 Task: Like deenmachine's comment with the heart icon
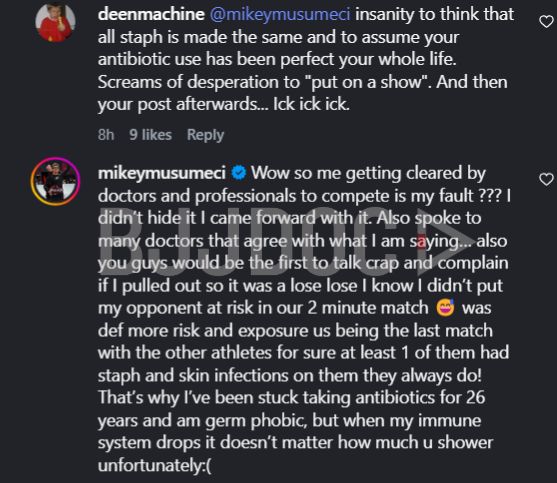[546, 22]
